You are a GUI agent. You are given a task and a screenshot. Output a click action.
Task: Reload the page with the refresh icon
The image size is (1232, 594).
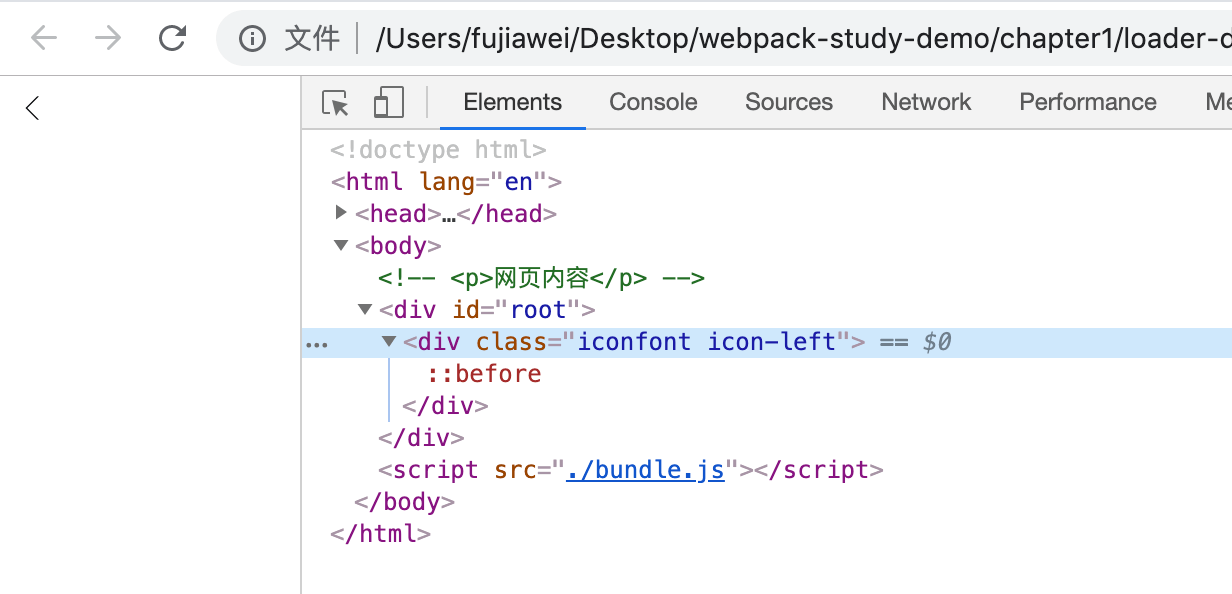[x=173, y=38]
